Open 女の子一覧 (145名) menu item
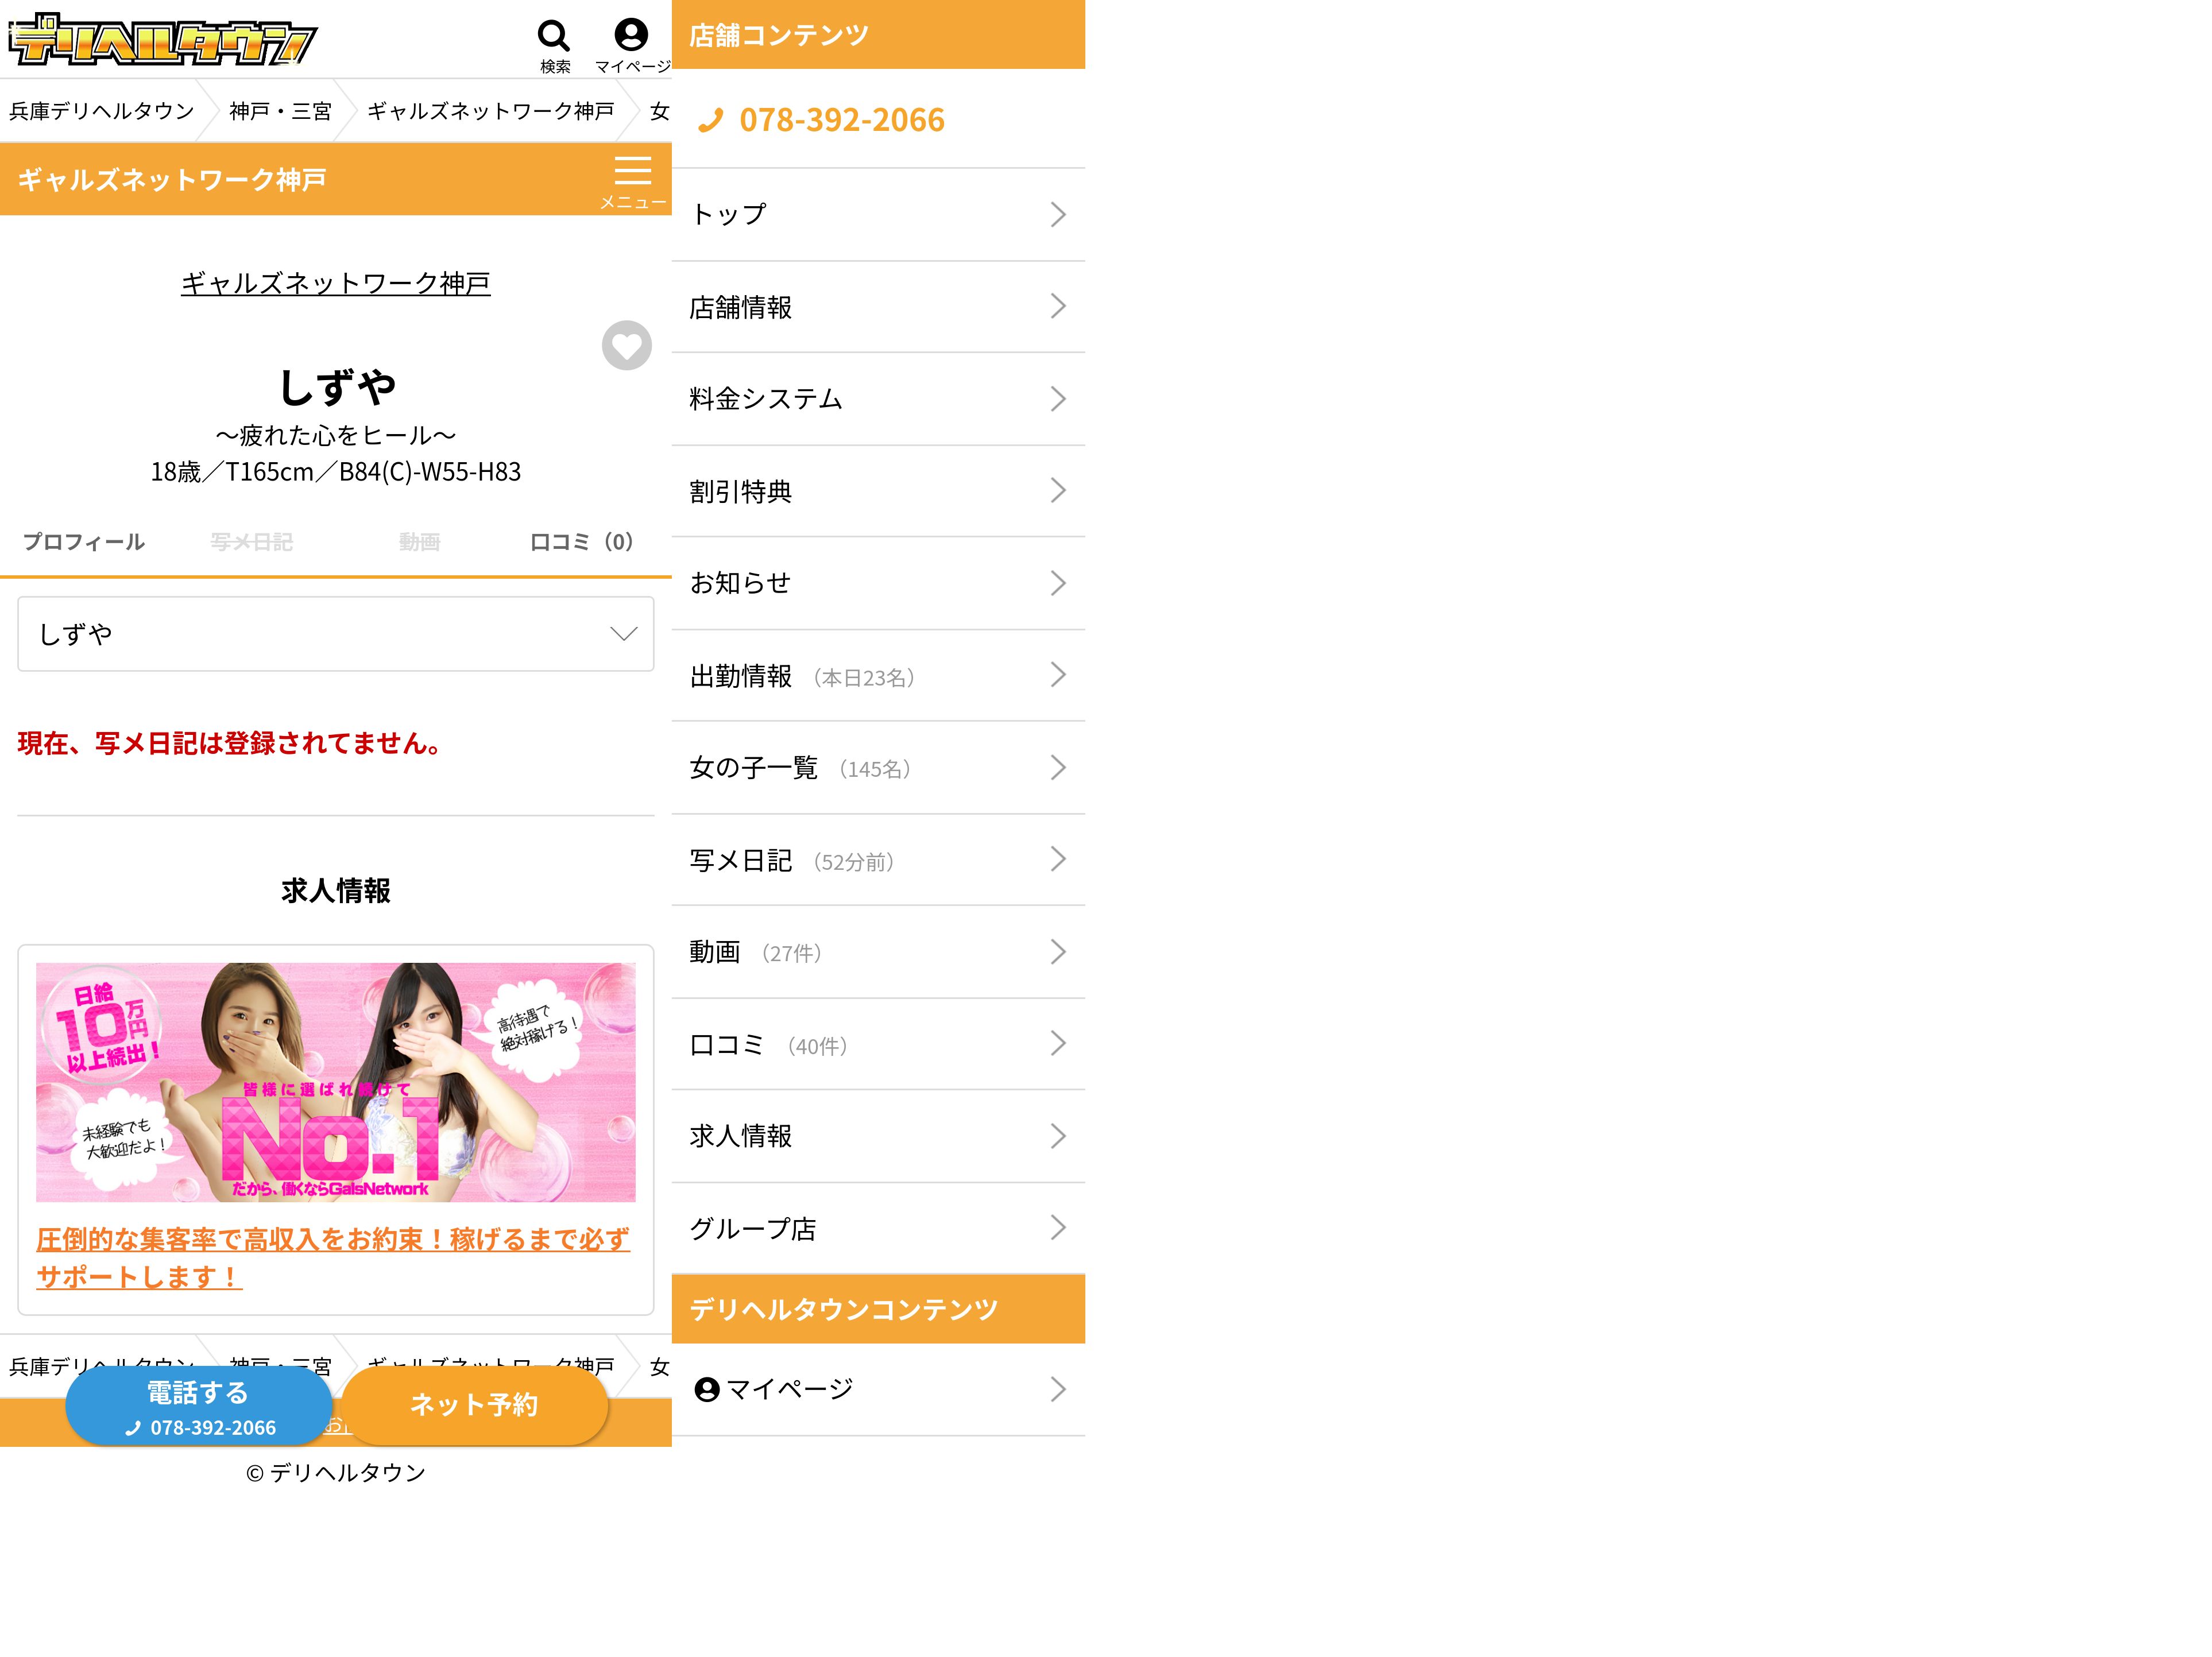This screenshot has width=2212, height=1657. click(878, 768)
